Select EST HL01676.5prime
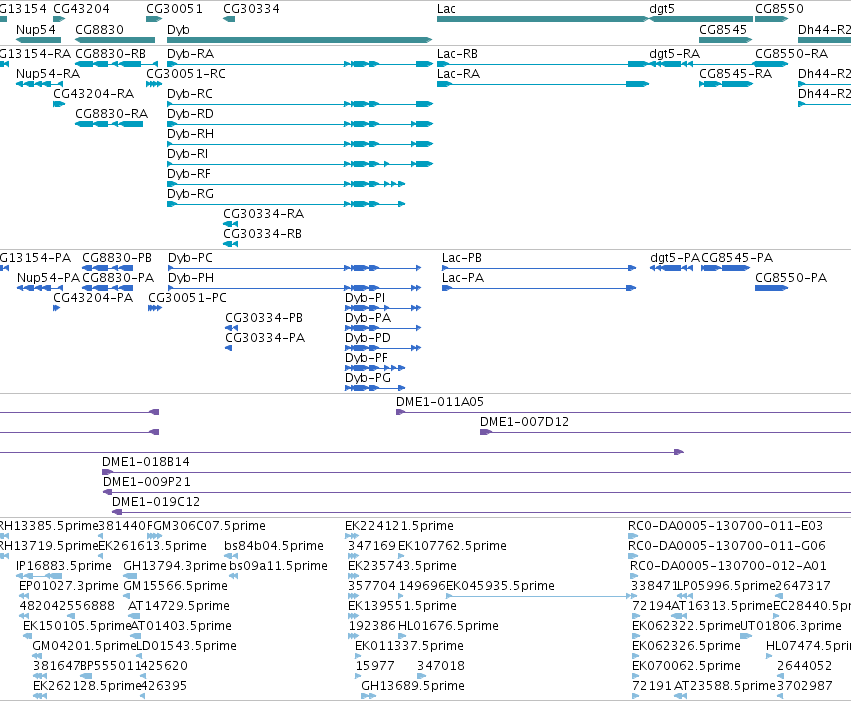 click(x=448, y=627)
